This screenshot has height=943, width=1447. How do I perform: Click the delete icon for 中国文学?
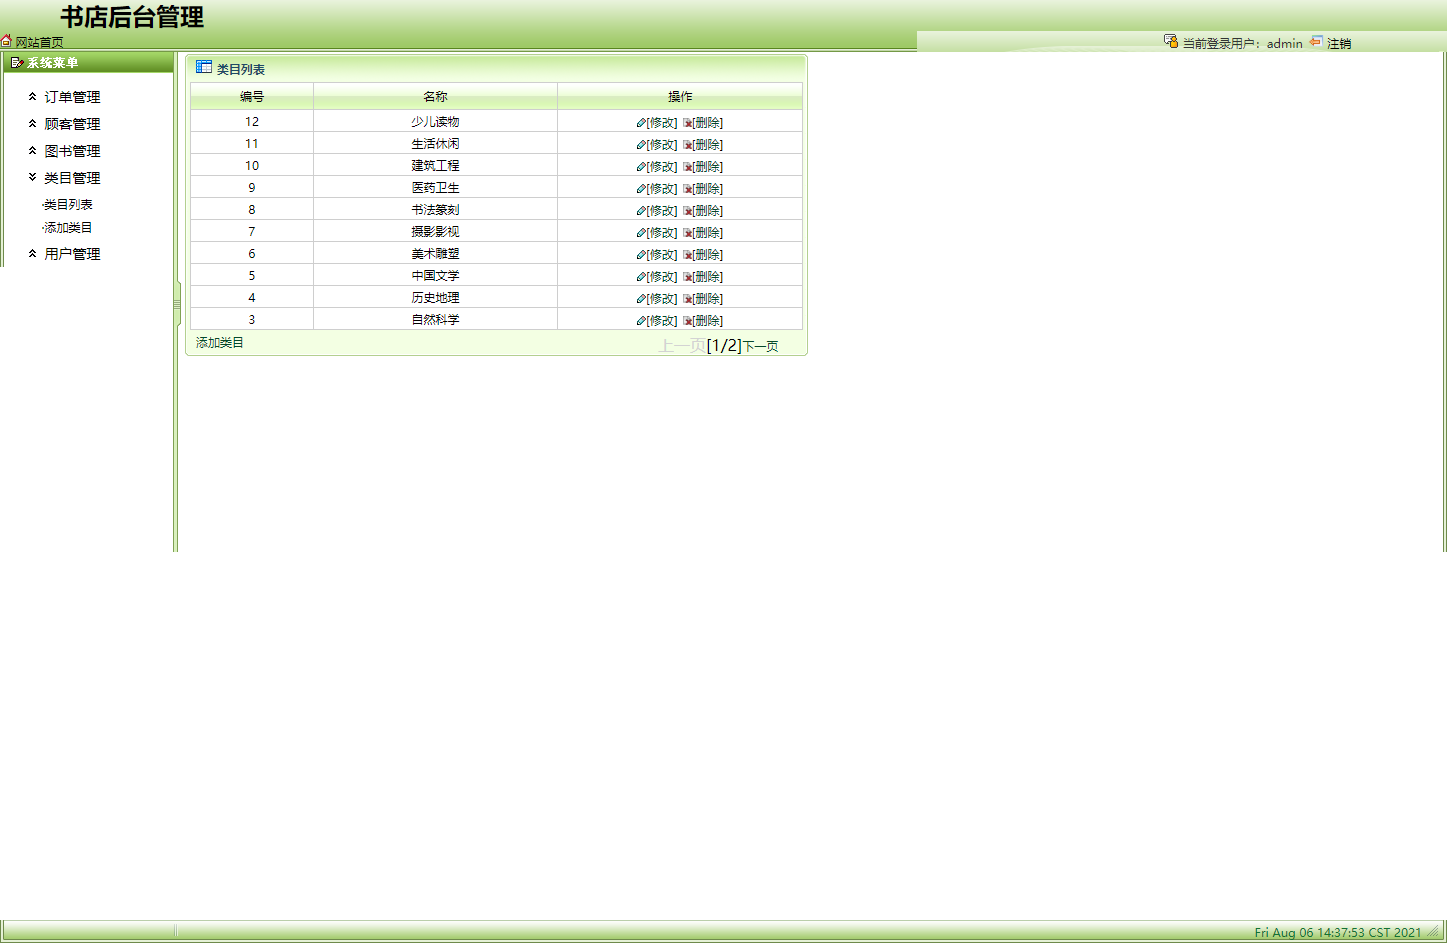pyautogui.click(x=688, y=277)
